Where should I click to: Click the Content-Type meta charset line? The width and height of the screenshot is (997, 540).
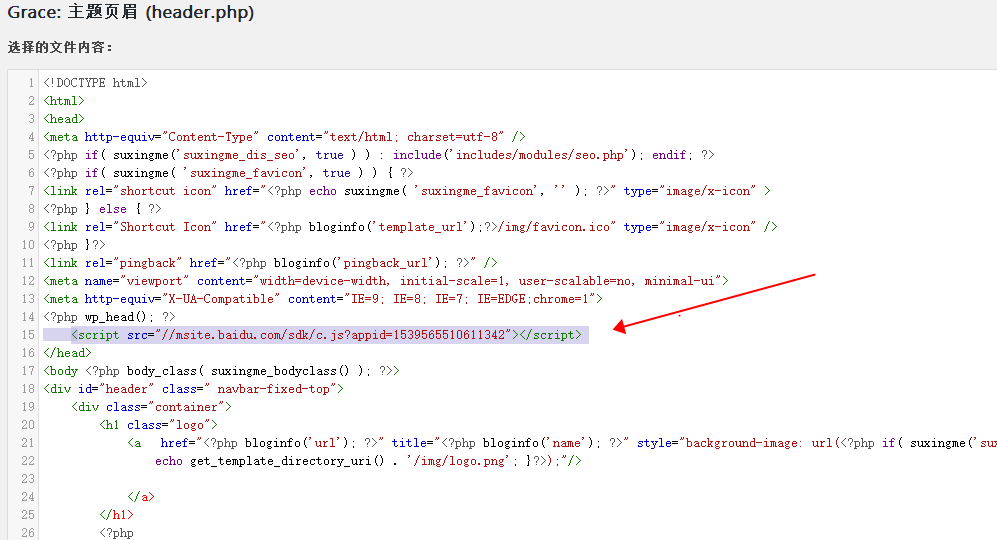[284, 137]
